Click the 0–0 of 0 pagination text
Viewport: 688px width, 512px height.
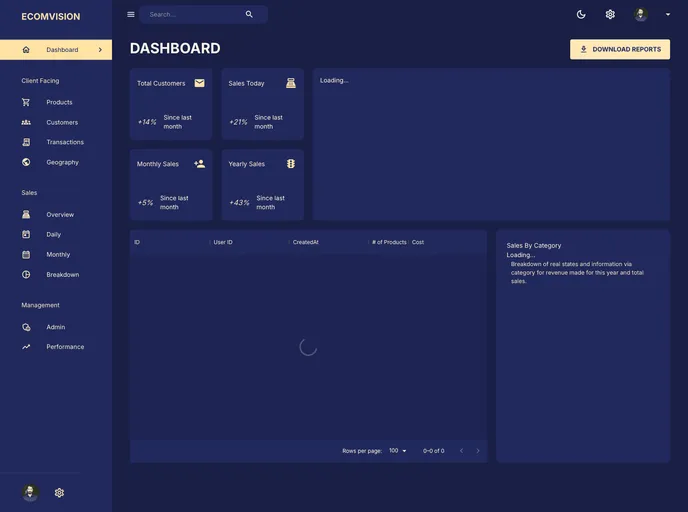pyautogui.click(x=434, y=451)
